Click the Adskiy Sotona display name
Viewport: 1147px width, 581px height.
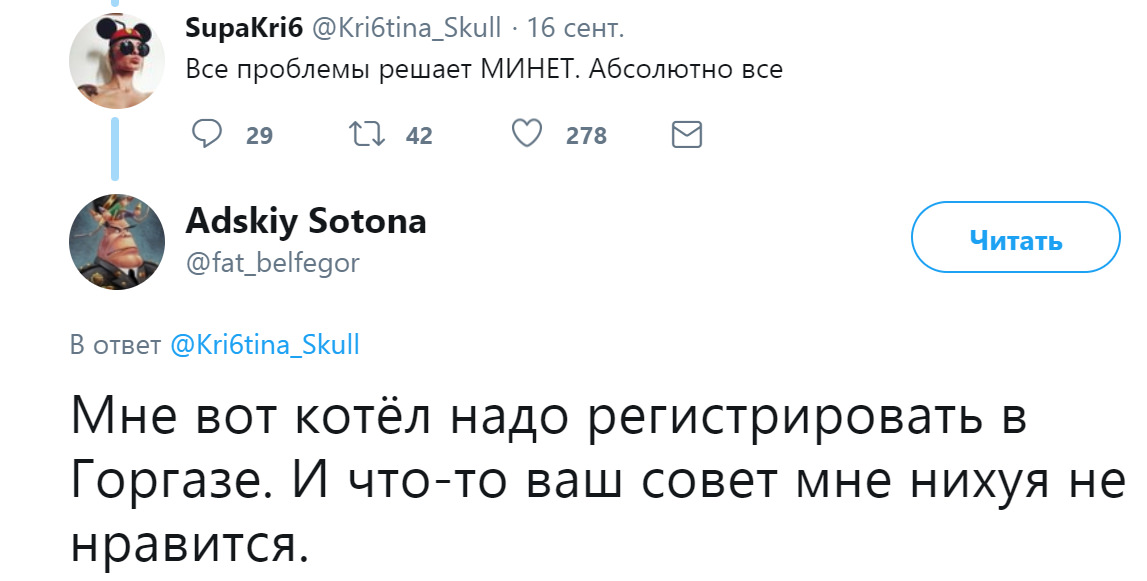(306, 220)
